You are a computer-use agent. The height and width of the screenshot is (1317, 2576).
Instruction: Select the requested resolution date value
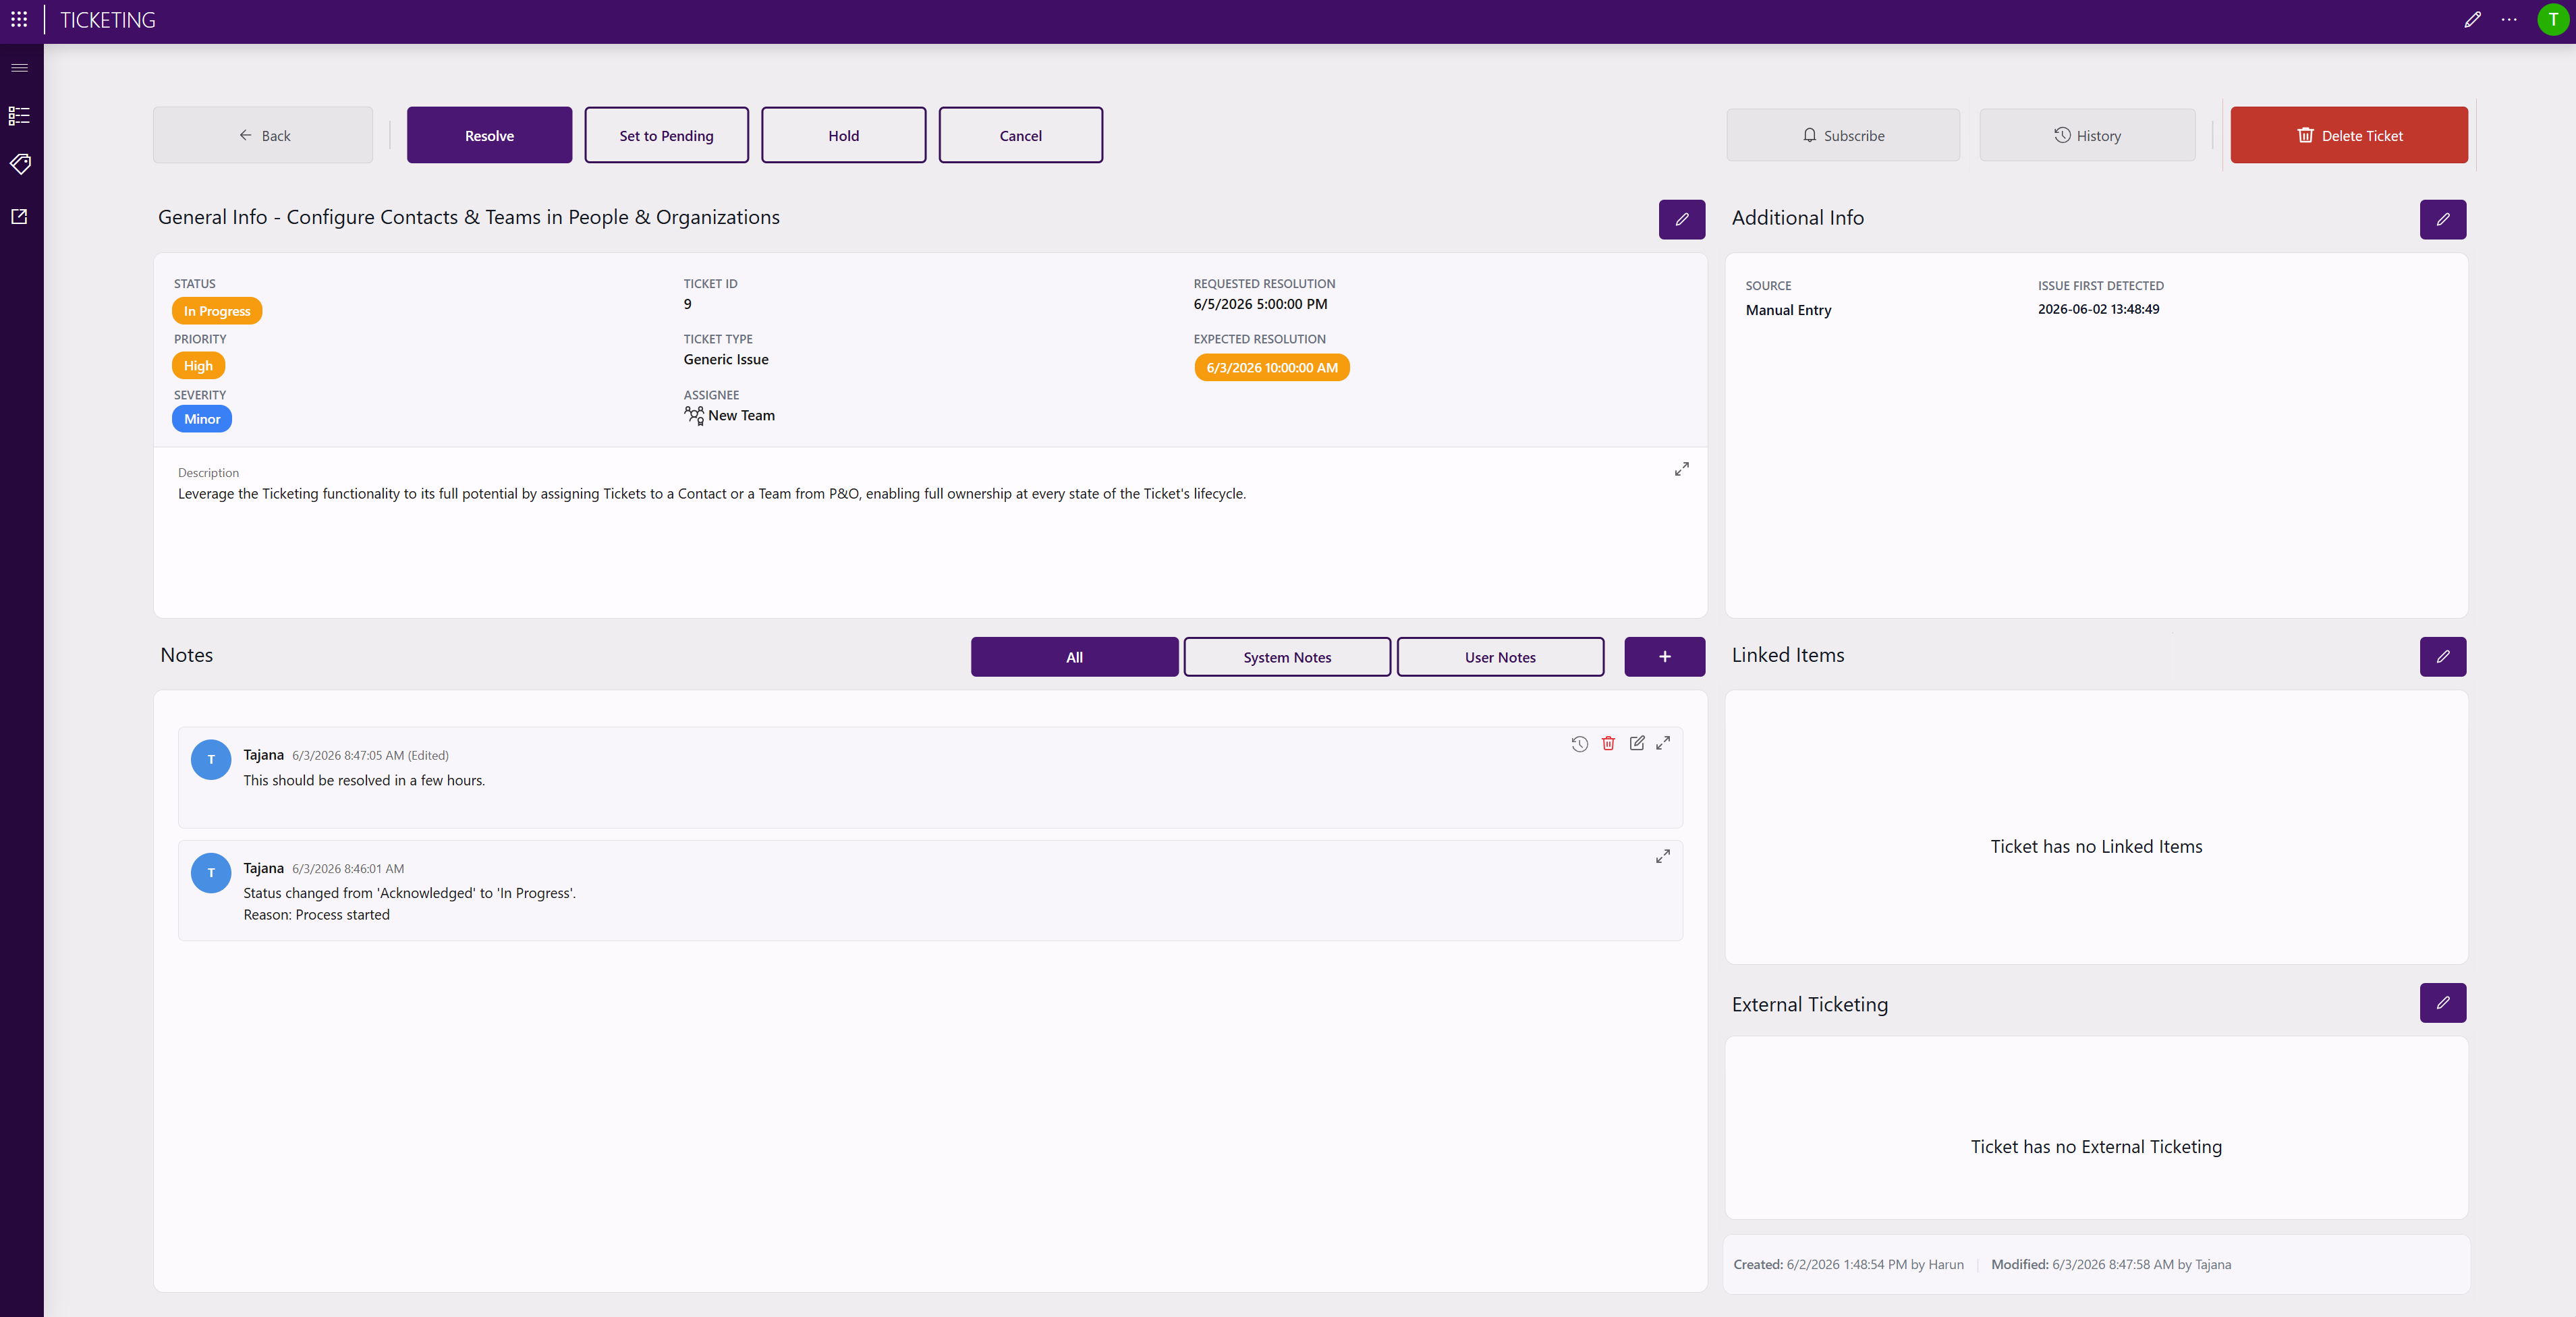1261,304
